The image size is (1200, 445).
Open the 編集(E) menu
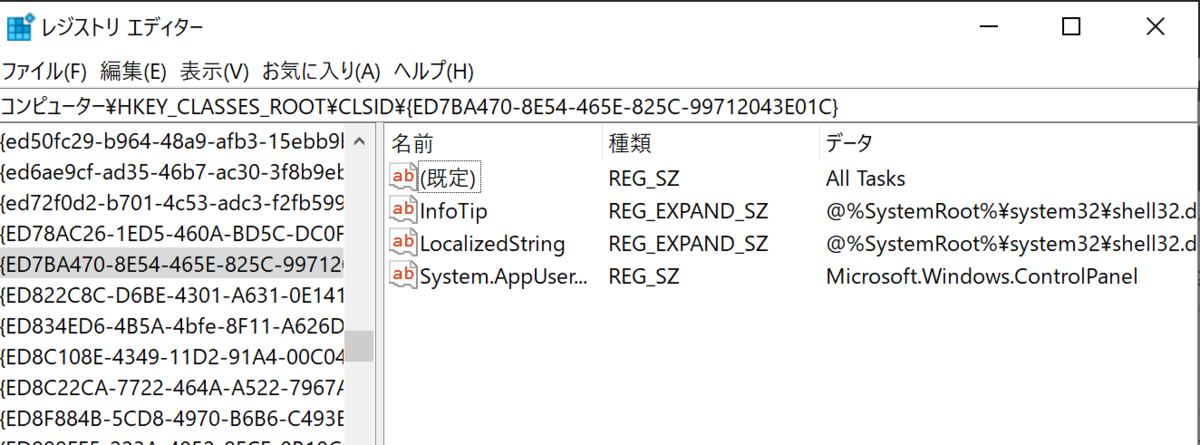point(133,72)
